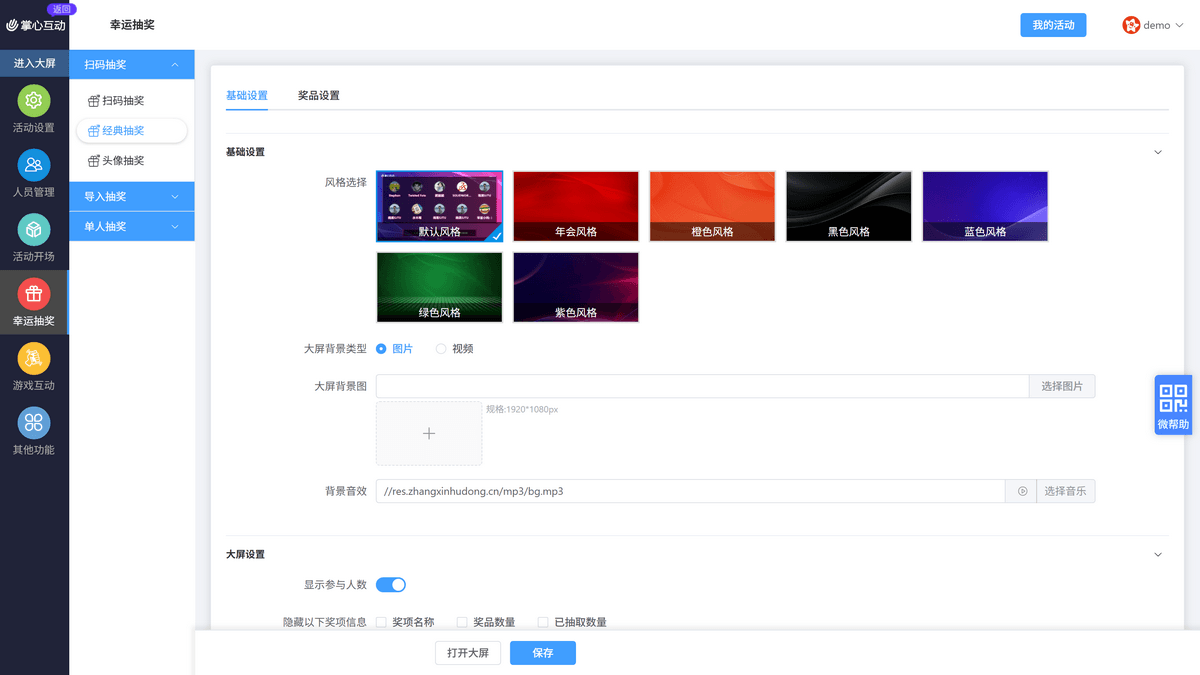This screenshot has height=675, width=1200.
Task: Click the 返回 badge
Action: coord(62,8)
